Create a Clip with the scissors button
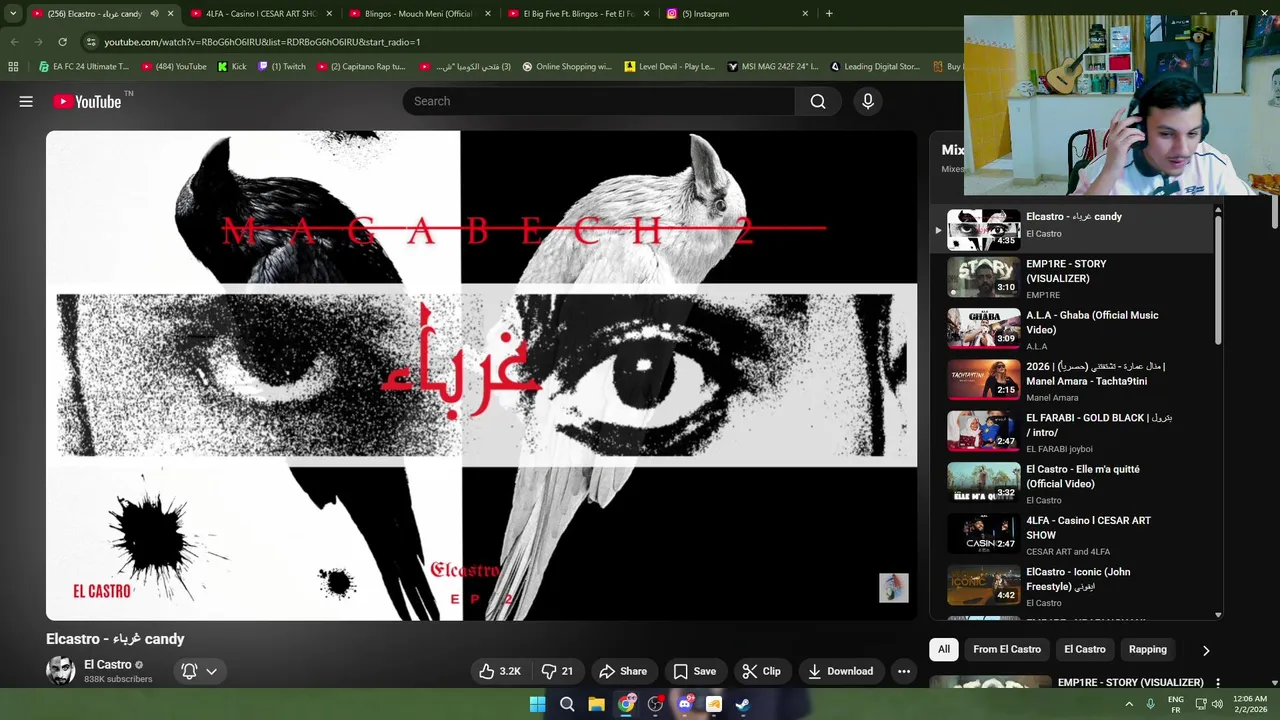The image size is (1280, 720). click(x=761, y=671)
